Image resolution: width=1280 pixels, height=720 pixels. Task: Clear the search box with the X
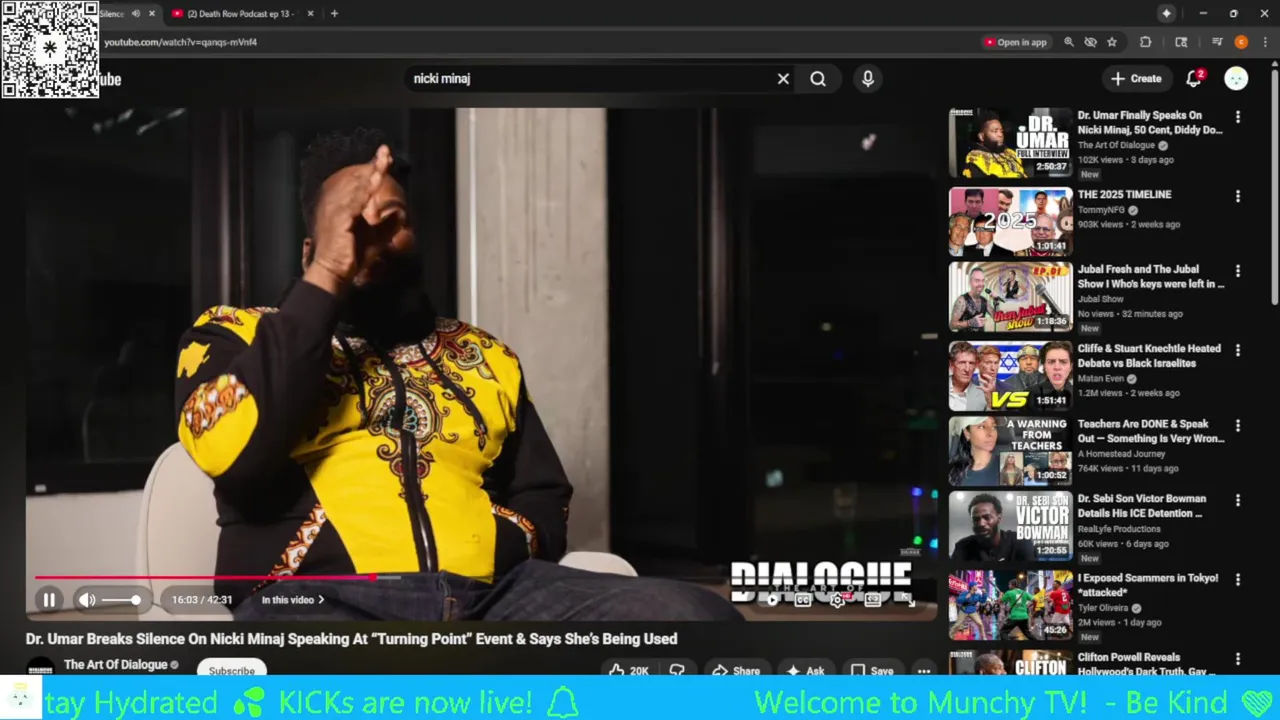point(783,78)
